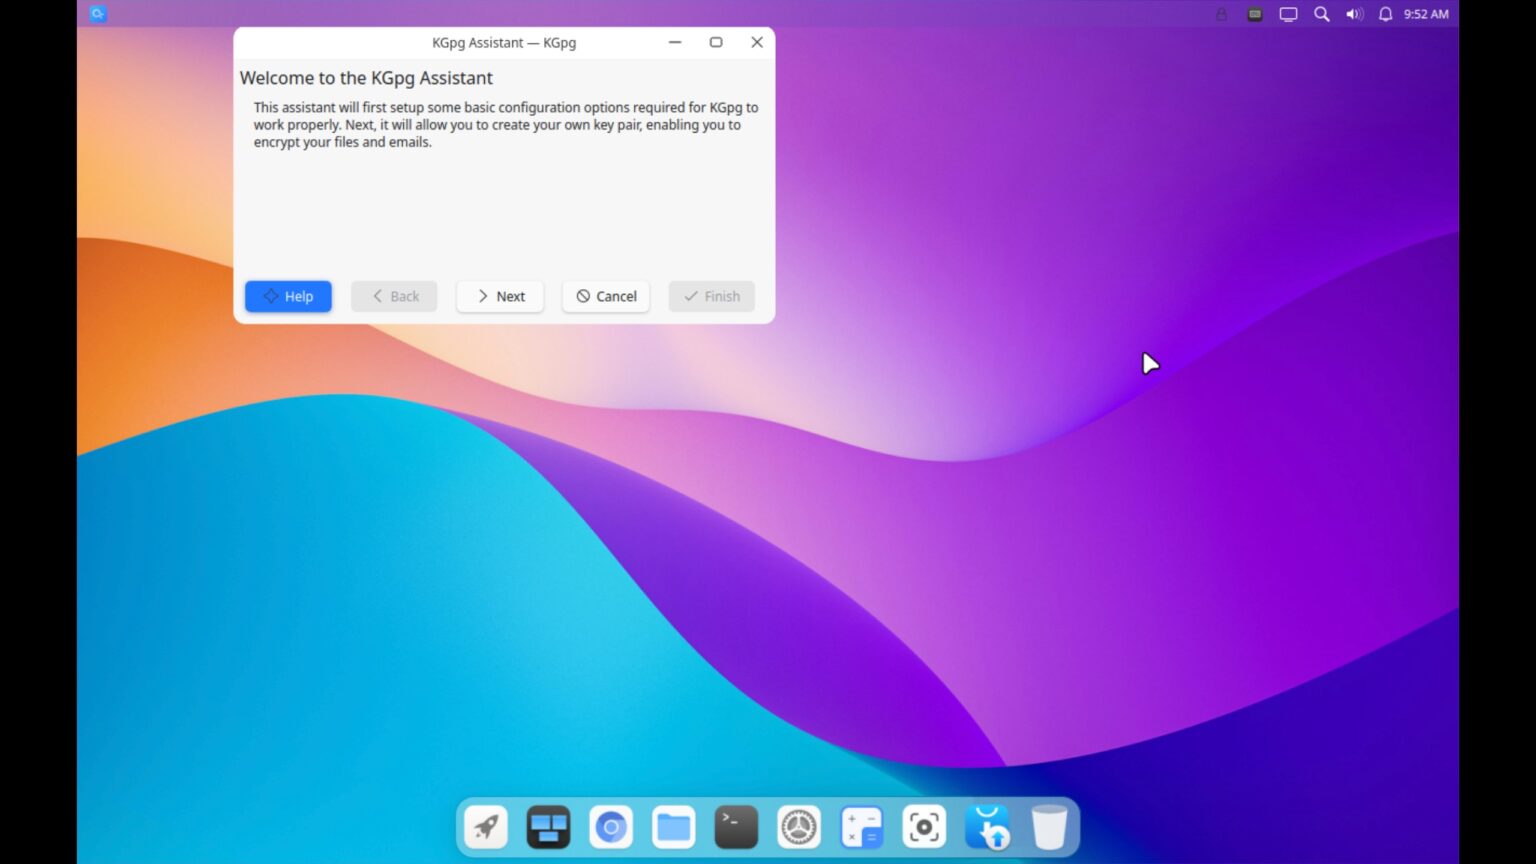Click the search magnifier in the top panel

click(1321, 13)
